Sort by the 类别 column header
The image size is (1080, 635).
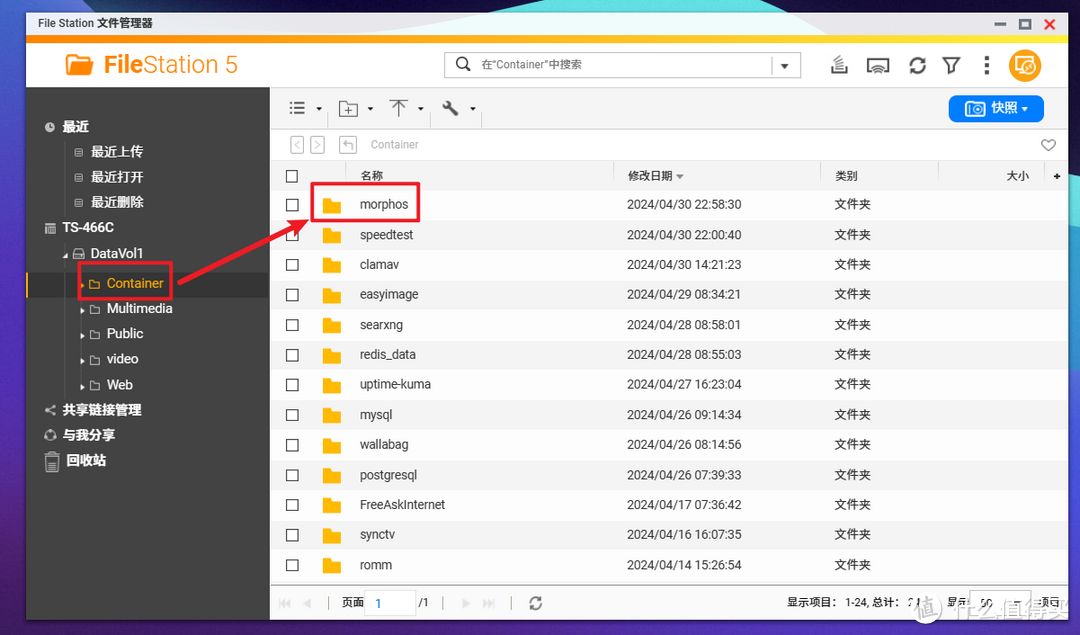pos(846,176)
